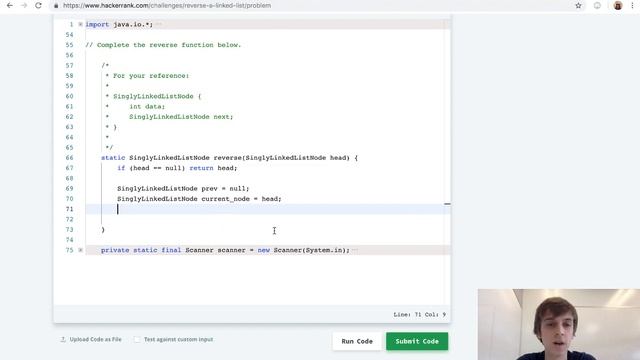Reload the HackerRank page

[38, 6]
